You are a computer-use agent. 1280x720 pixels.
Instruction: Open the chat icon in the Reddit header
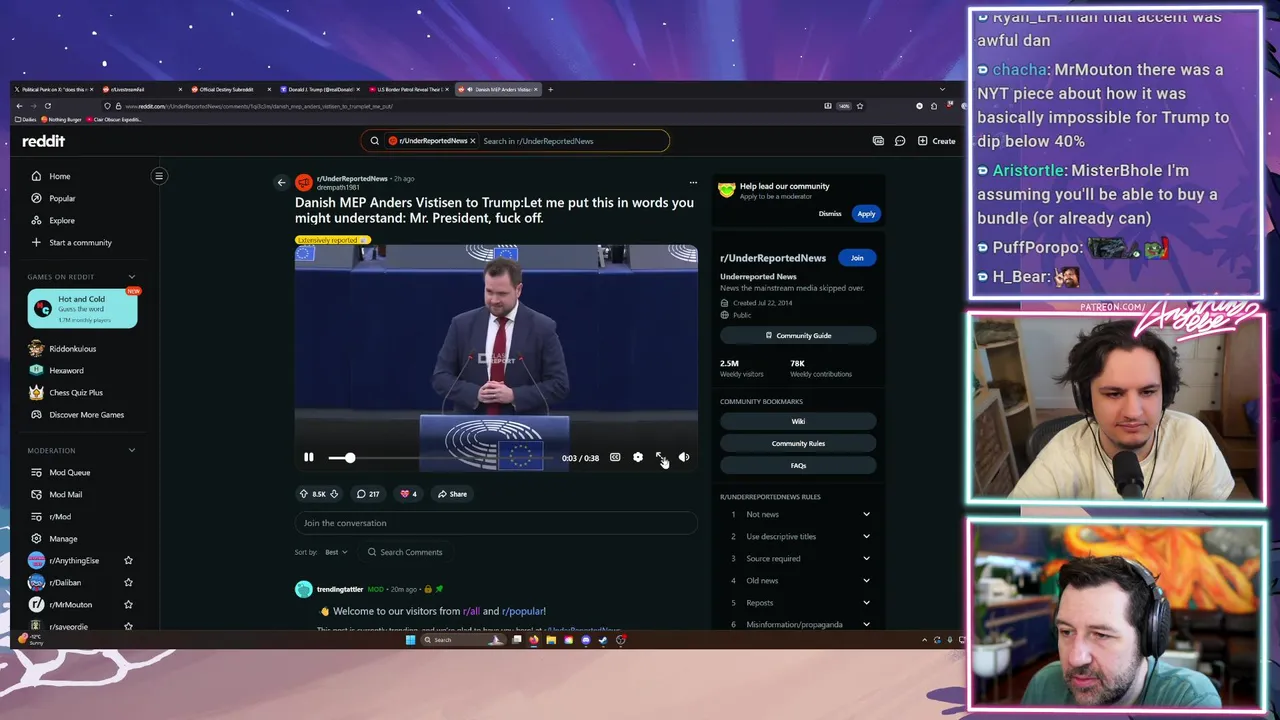tap(900, 141)
